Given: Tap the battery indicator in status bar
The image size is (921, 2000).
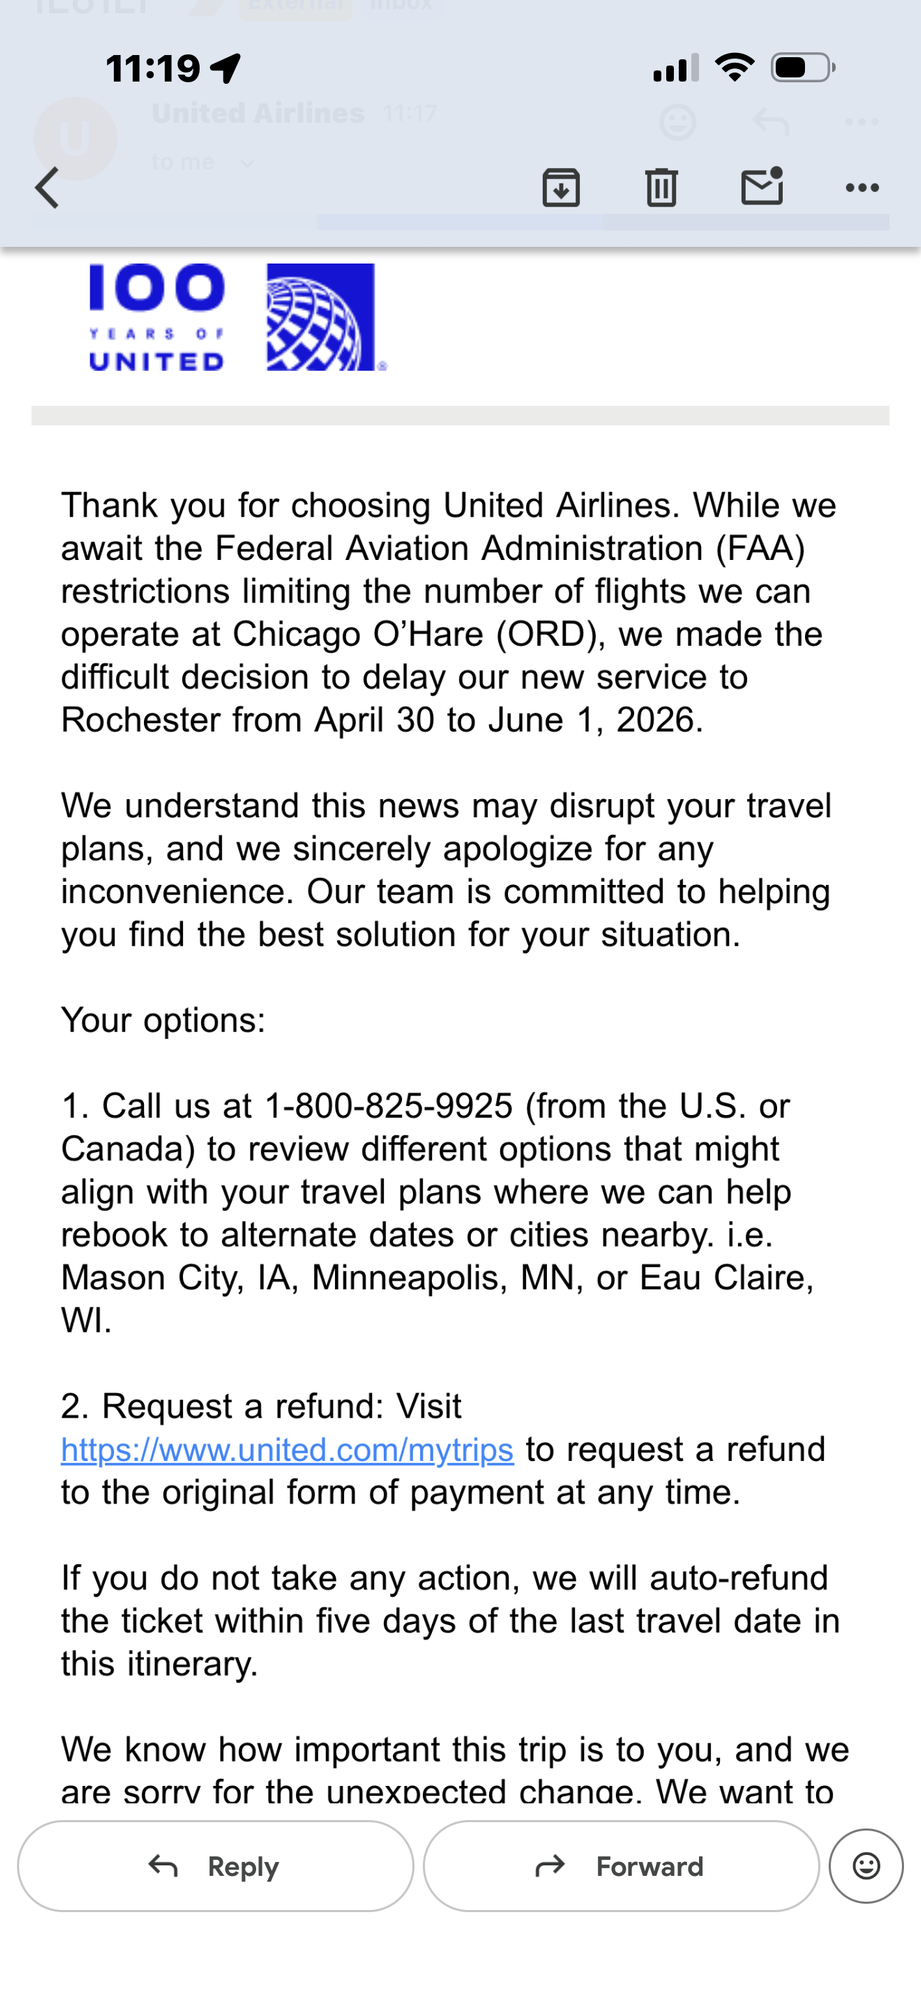Looking at the screenshot, I should point(803,68).
